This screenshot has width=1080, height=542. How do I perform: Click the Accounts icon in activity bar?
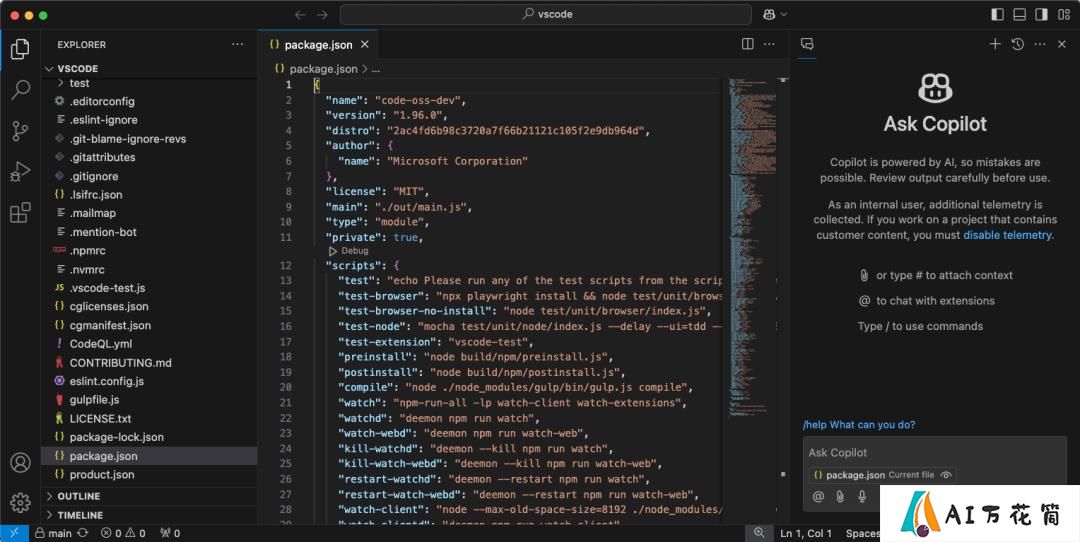20,462
